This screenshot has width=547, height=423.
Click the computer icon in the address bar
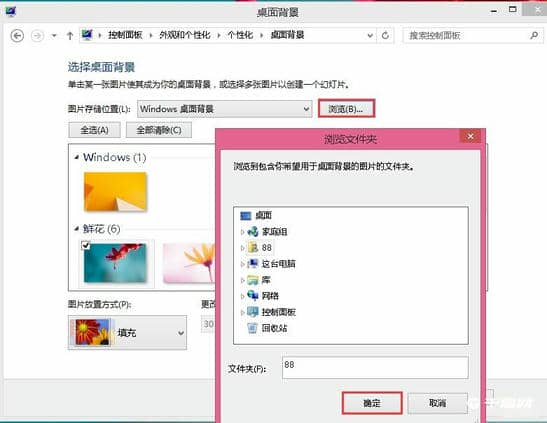tap(87, 35)
